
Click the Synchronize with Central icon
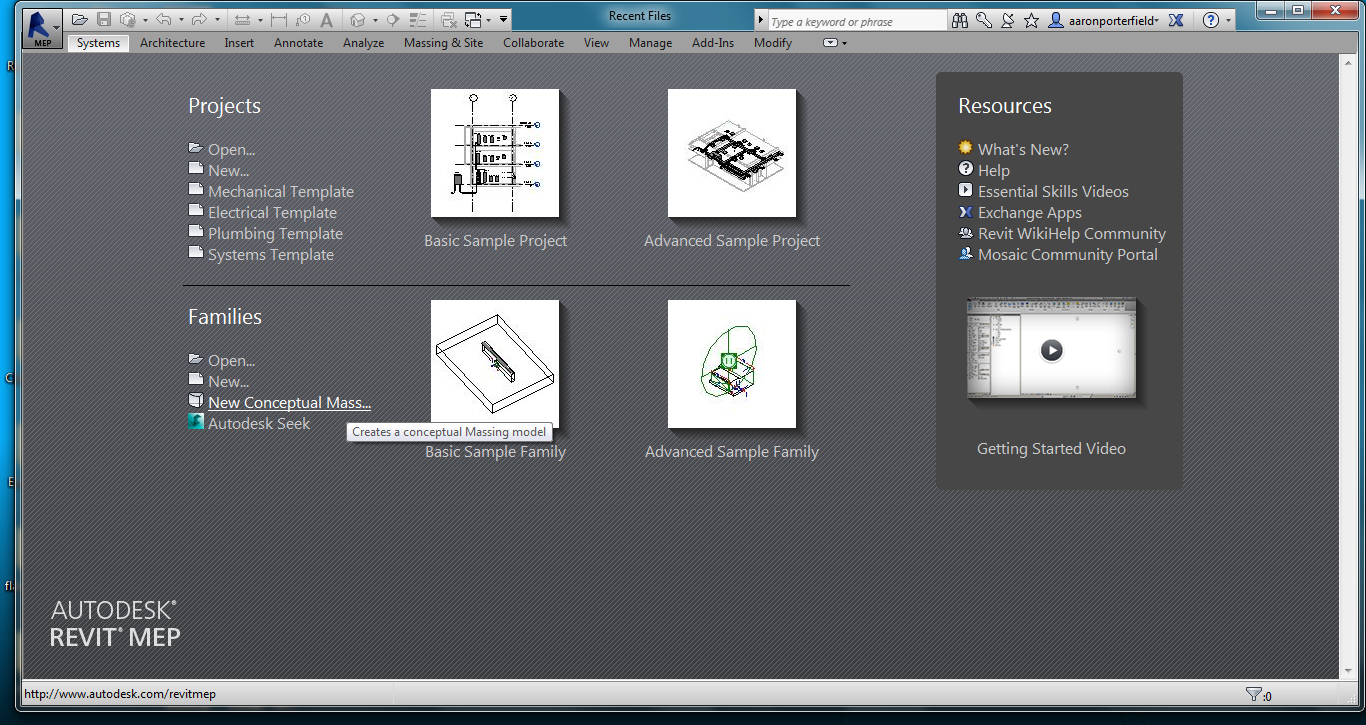(x=127, y=20)
